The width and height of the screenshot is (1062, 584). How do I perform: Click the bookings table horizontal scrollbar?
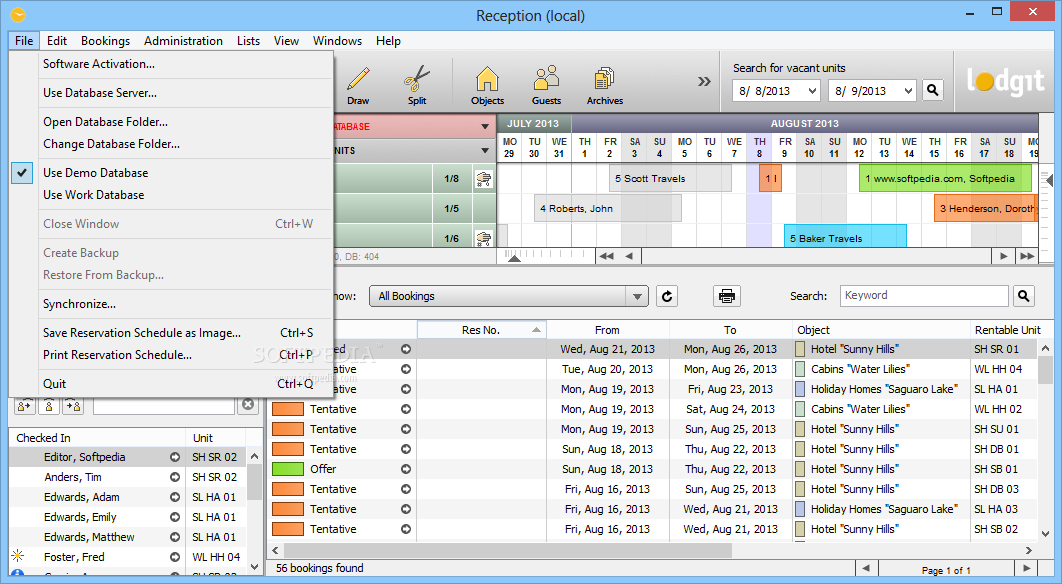[508, 550]
